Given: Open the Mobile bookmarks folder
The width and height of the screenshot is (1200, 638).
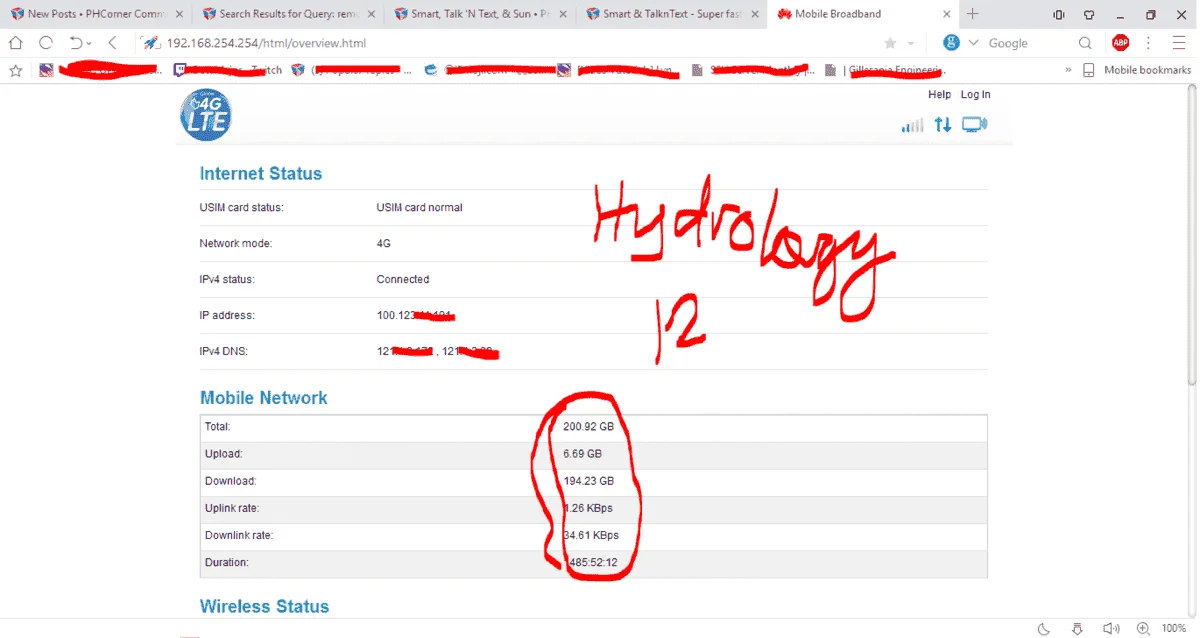Looking at the screenshot, I should click(x=1138, y=70).
